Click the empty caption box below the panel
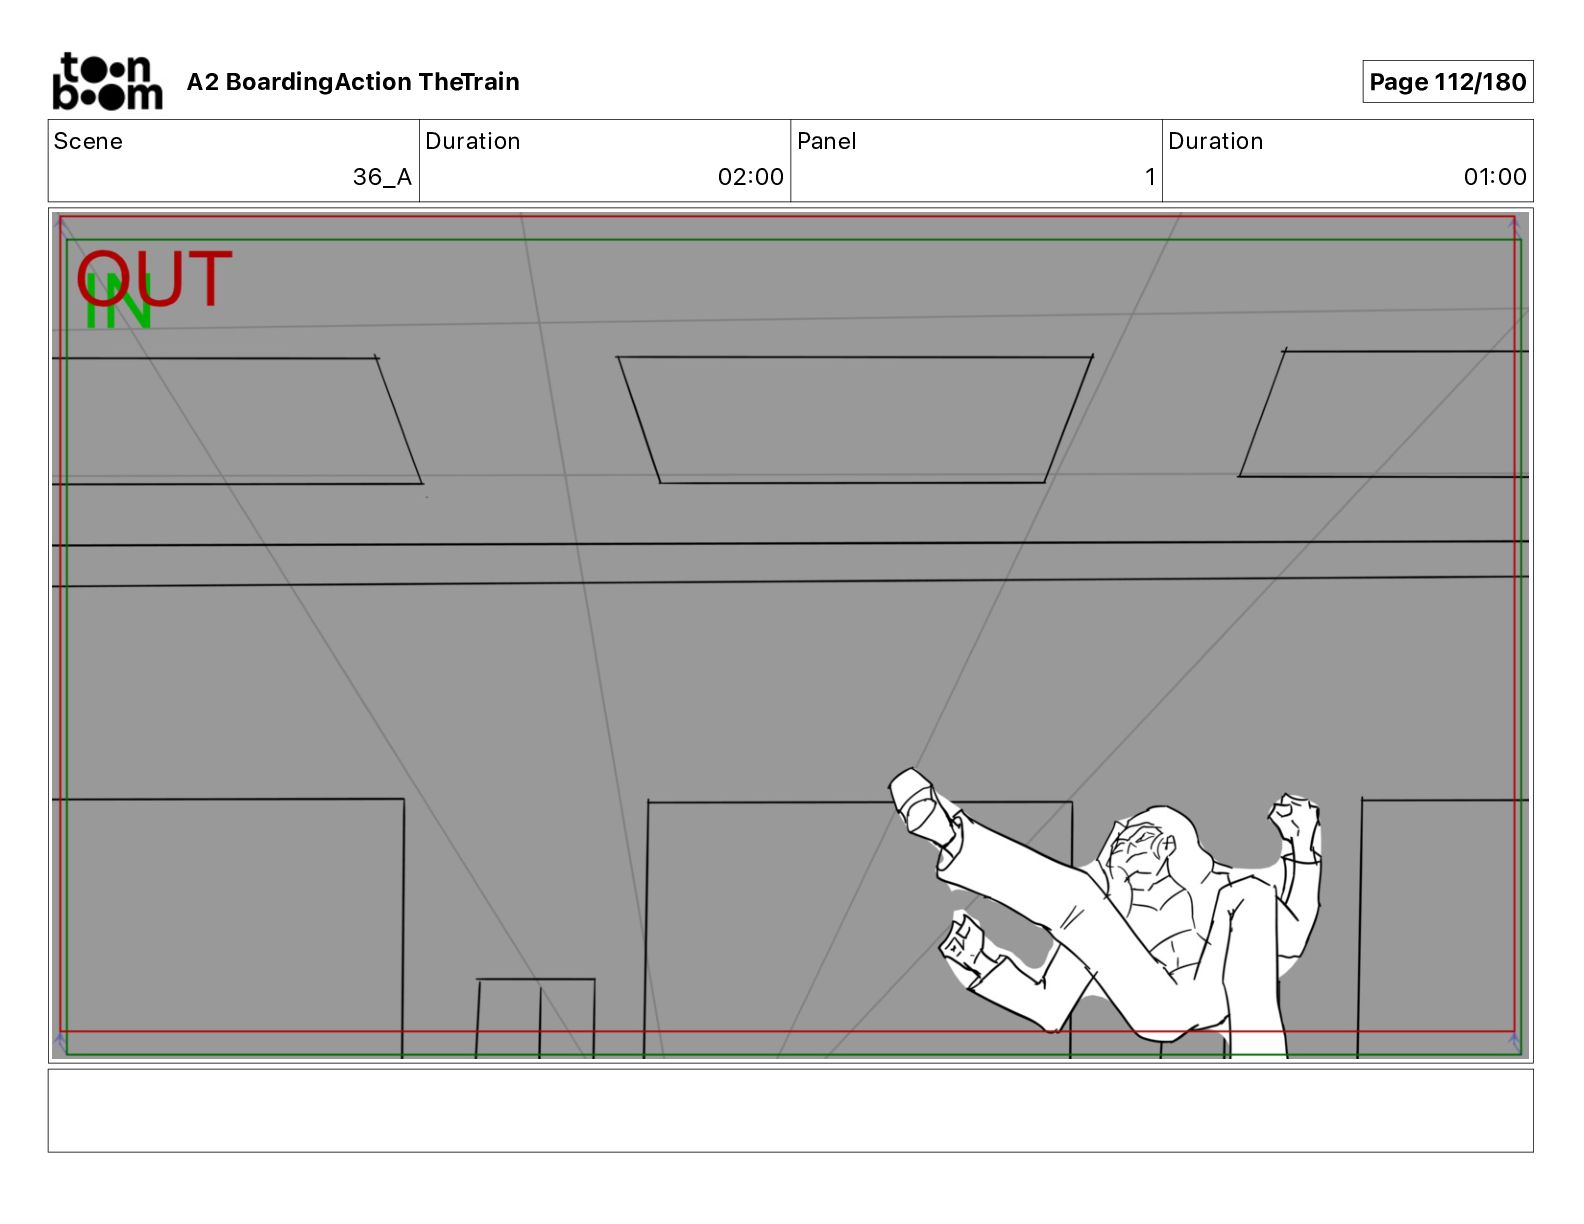1584x1224 pixels. [790, 1110]
